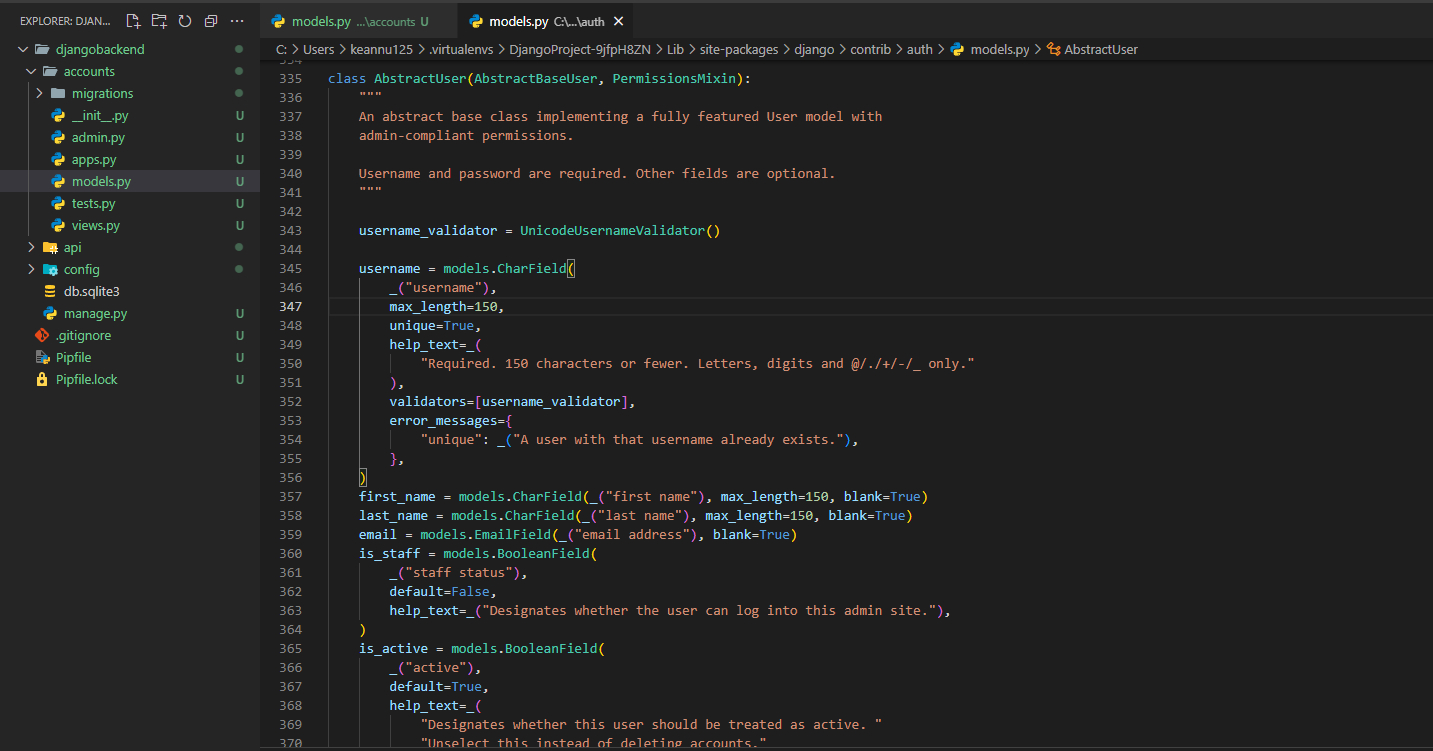Viewport: 1433px width, 751px height.
Task: Open admin.py from the file tree
Action: click(98, 137)
